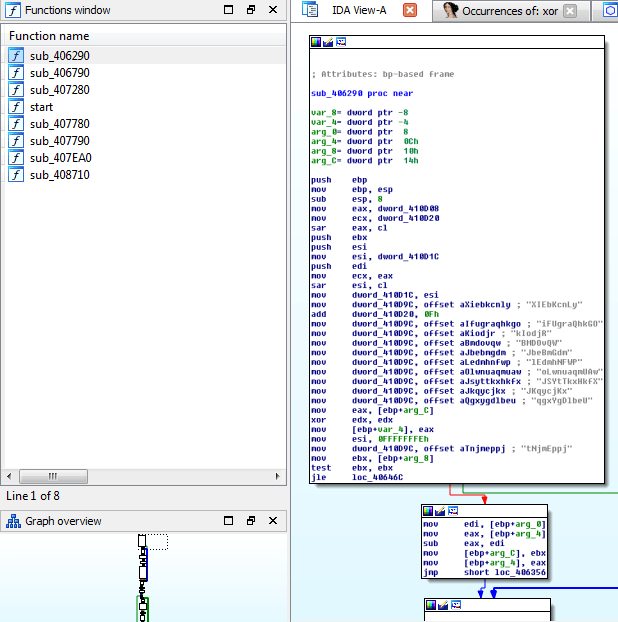Click the pencil edit icon on the sub_406290 node
618x622 pixels.
(x=329, y=43)
